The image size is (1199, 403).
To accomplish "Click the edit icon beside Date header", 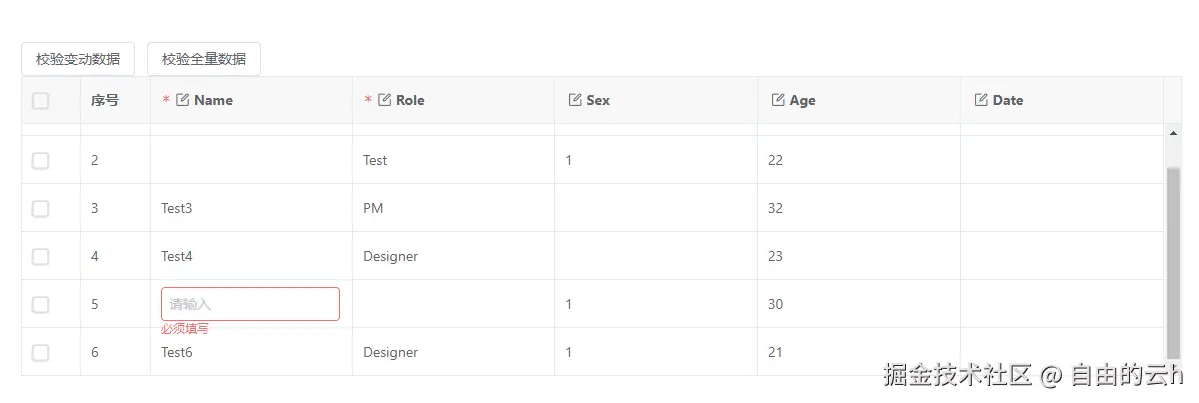I will tap(981, 100).
